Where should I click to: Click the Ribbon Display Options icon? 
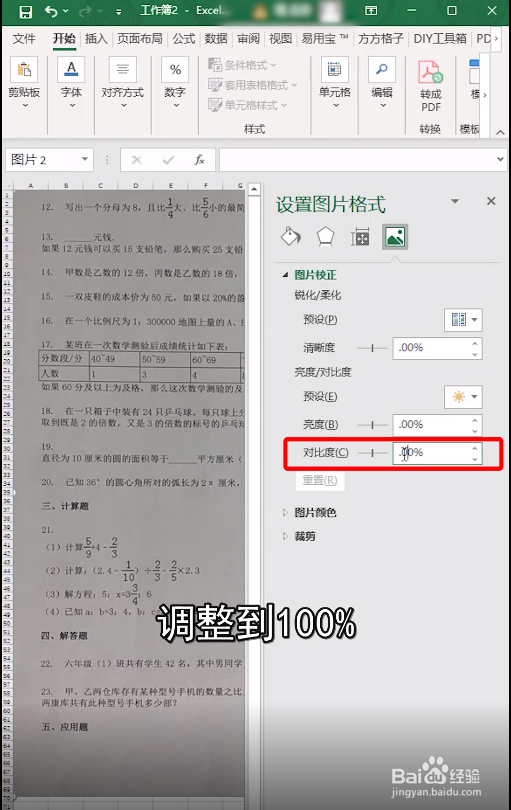pos(371,10)
